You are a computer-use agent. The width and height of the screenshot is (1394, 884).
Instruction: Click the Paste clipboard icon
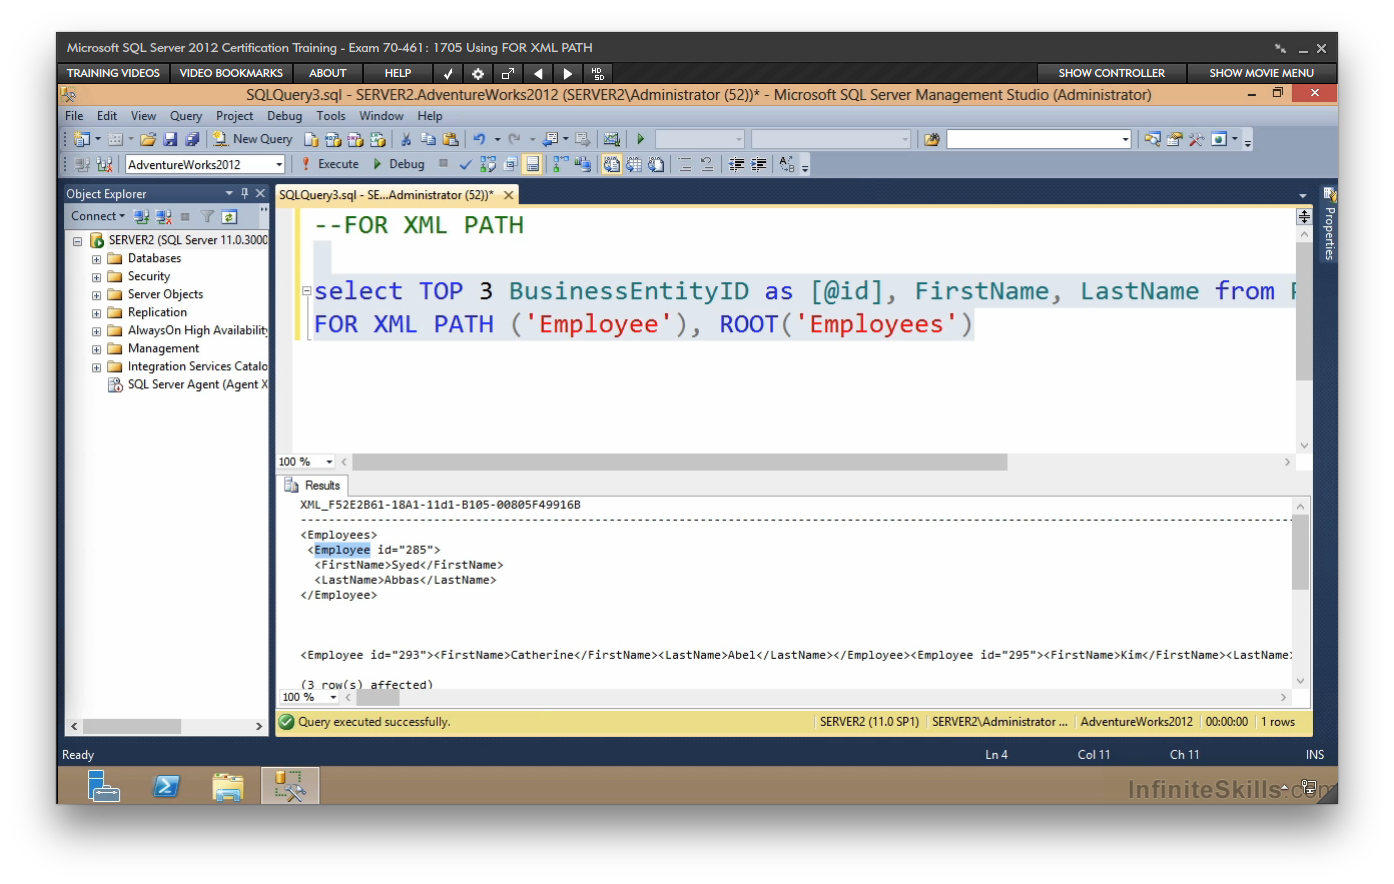pyautogui.click(x=450, y=139)
